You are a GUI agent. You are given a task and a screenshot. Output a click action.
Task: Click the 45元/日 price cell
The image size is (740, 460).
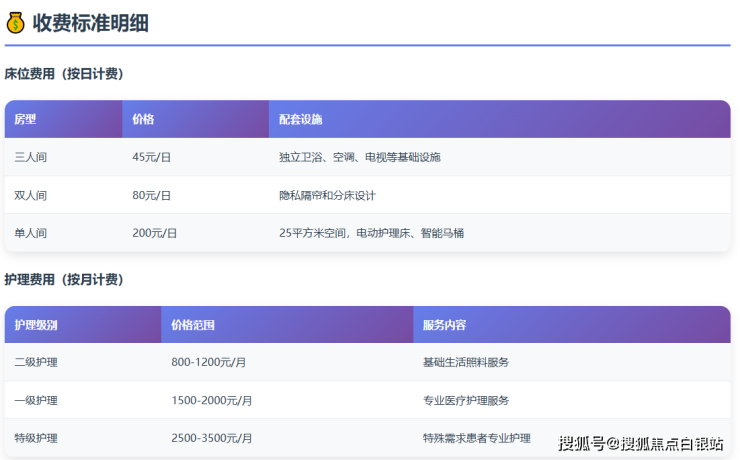tap(151, 157)
